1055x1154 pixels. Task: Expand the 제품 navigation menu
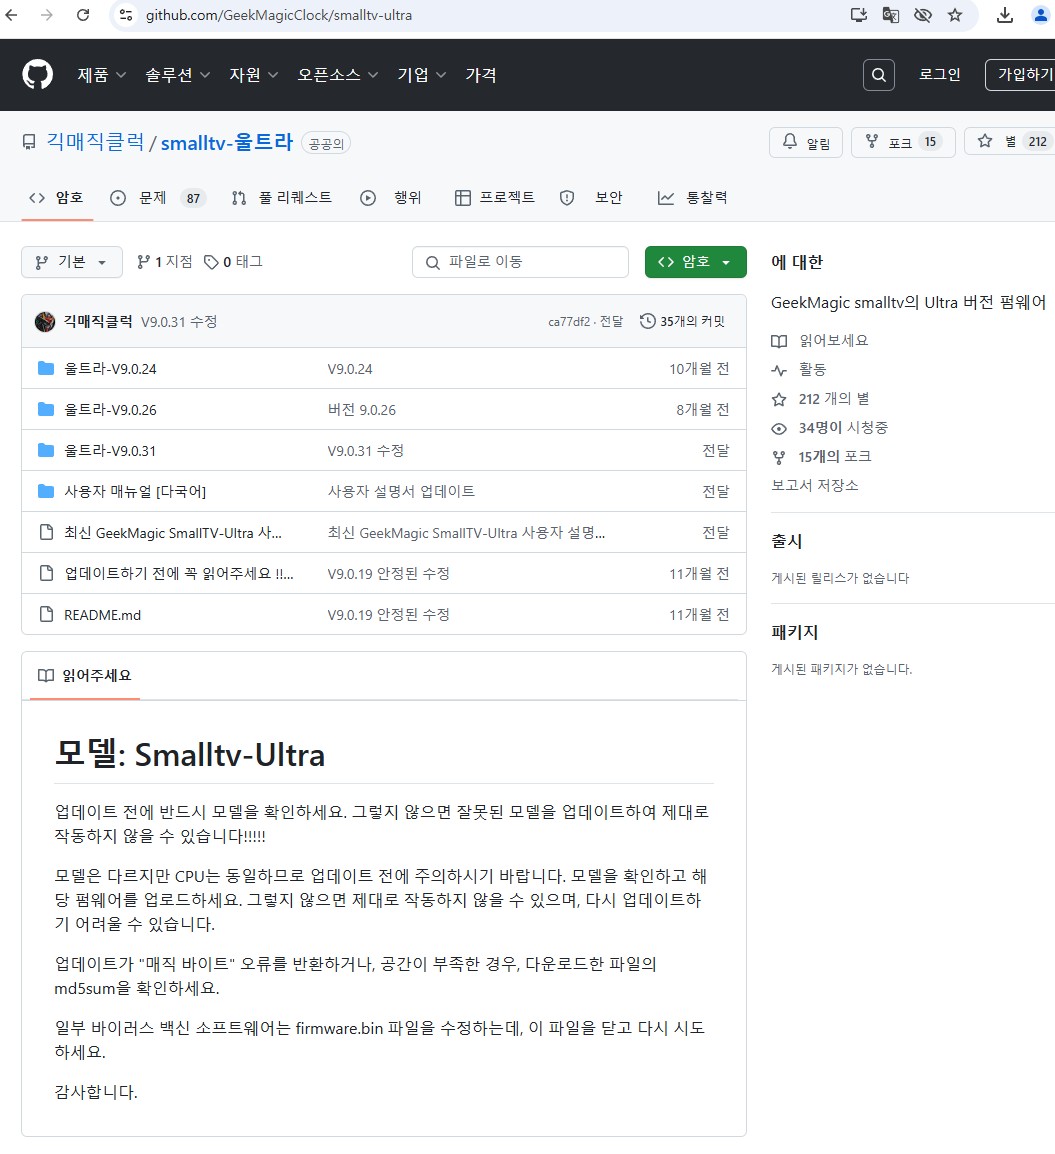tap(102, 74)
